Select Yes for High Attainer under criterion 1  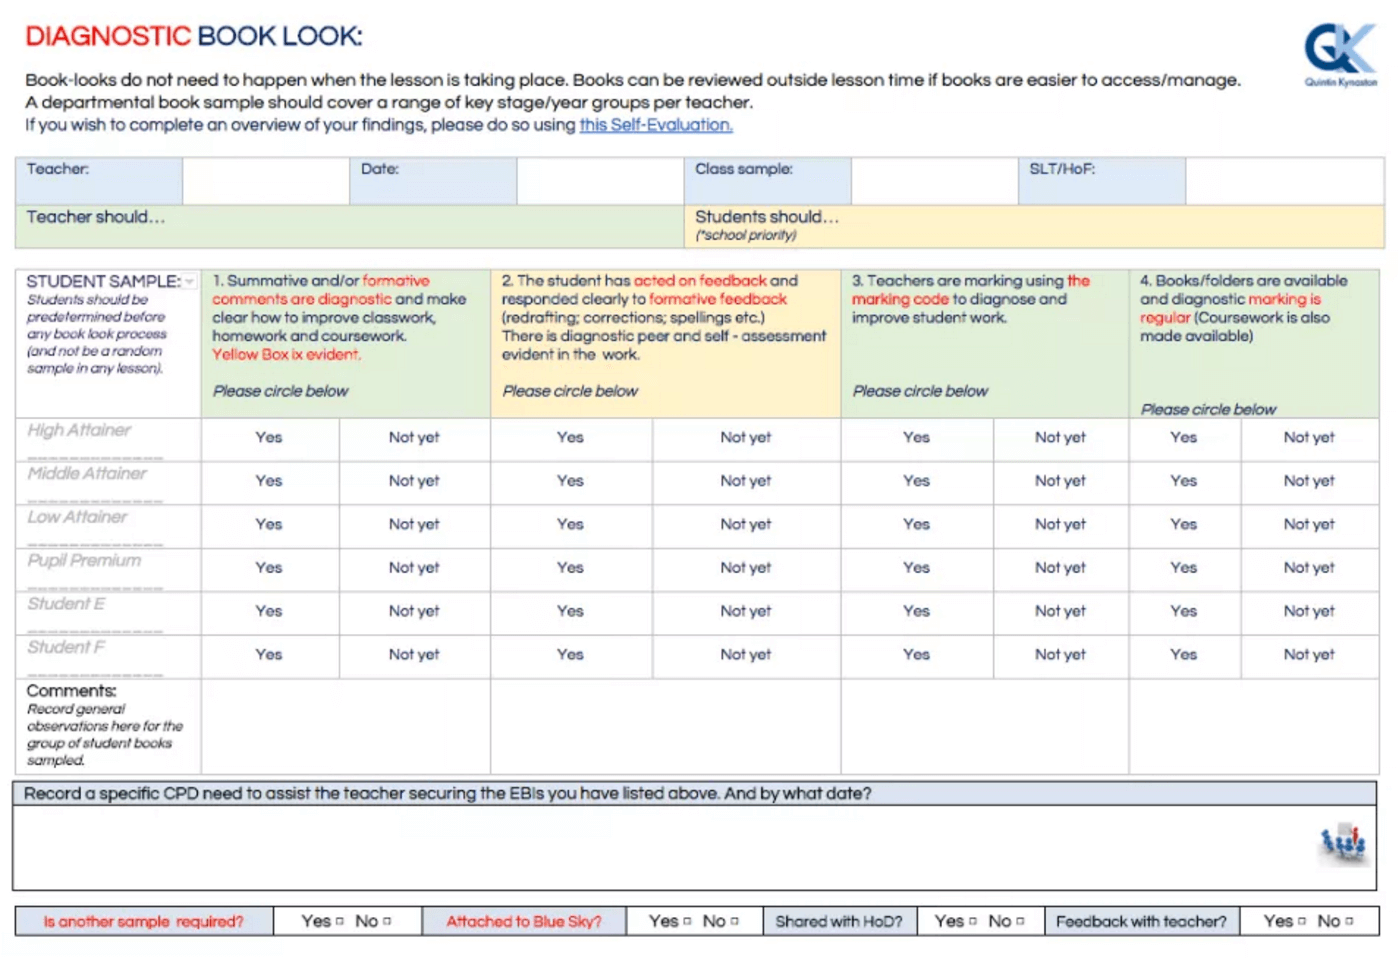click(268, 438)
